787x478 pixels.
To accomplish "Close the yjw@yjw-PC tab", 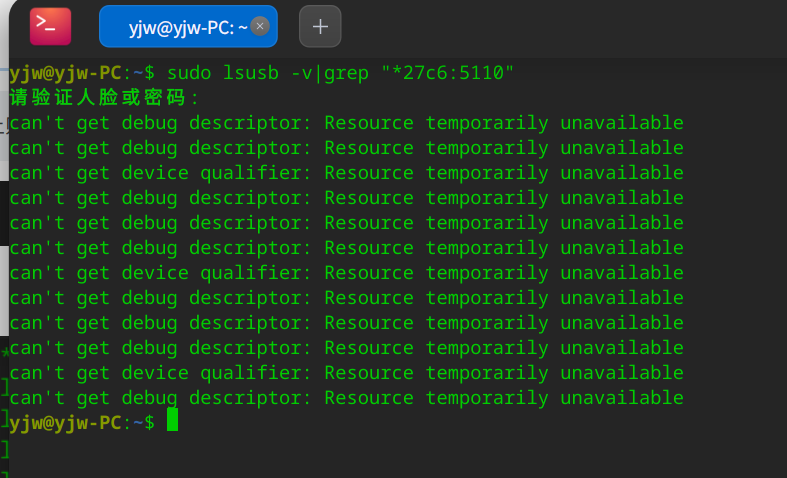I will point(260,27).
